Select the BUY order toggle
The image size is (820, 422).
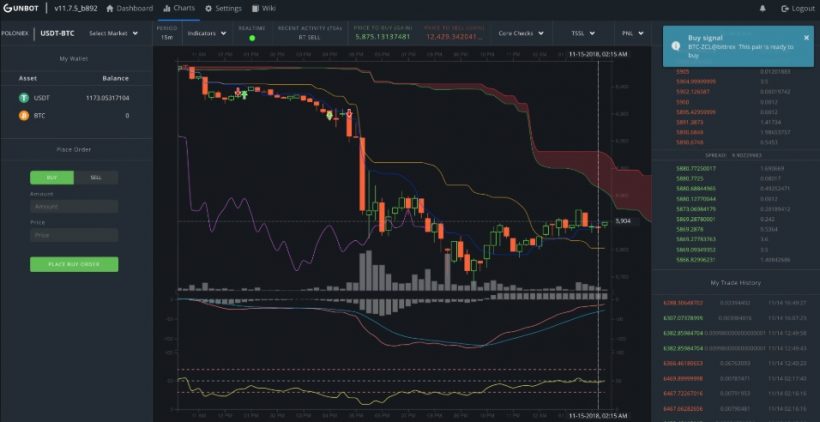(52, 178)
